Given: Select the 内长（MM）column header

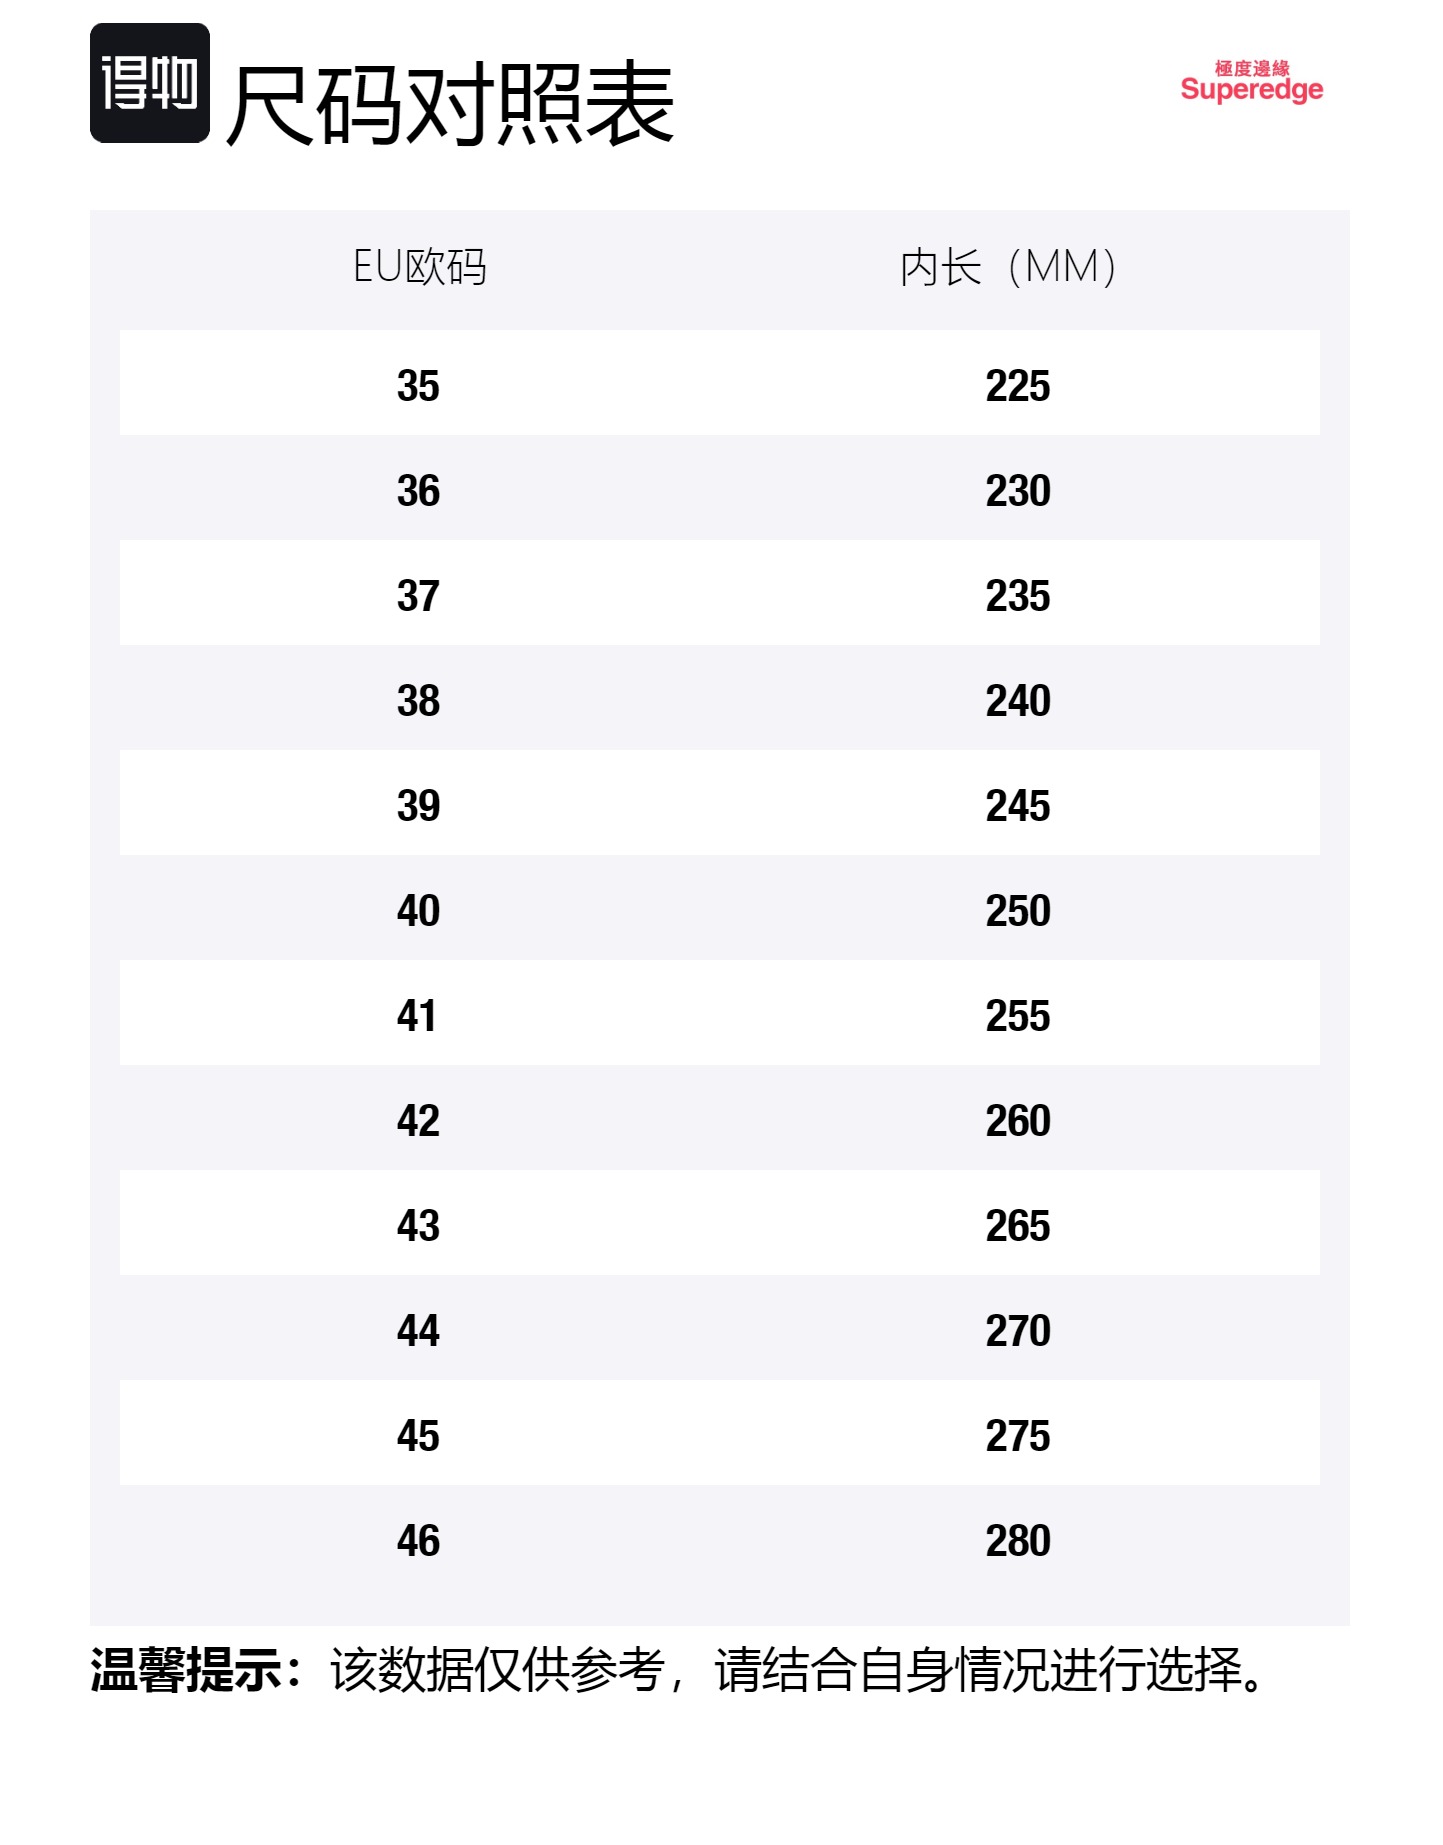Looking at the screenshot, I should [x=1008, y=267].
